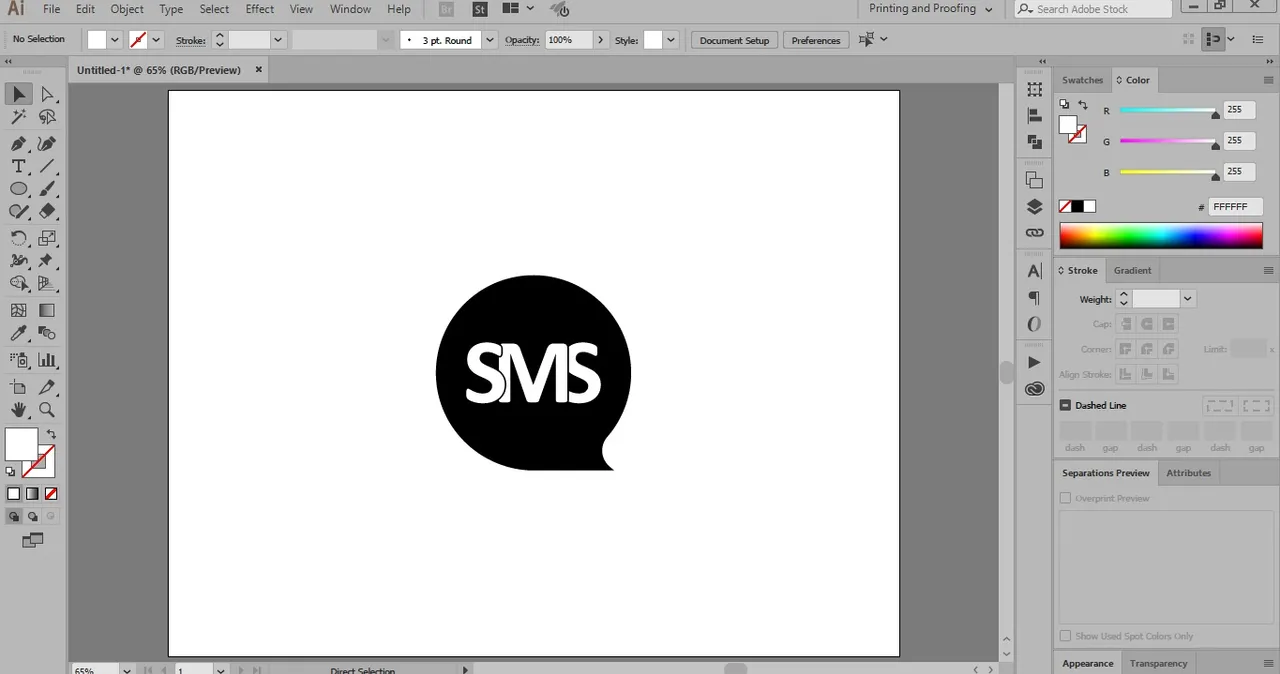
Task: Open the Actions panel play icon
Action: point(1034,362)
